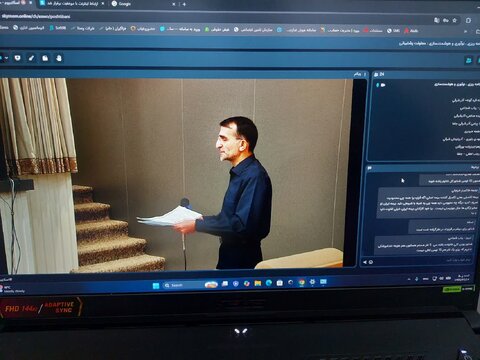Open the SMS bookmark in the bookmarks bar
480x360 pixels.
(393, 31)
